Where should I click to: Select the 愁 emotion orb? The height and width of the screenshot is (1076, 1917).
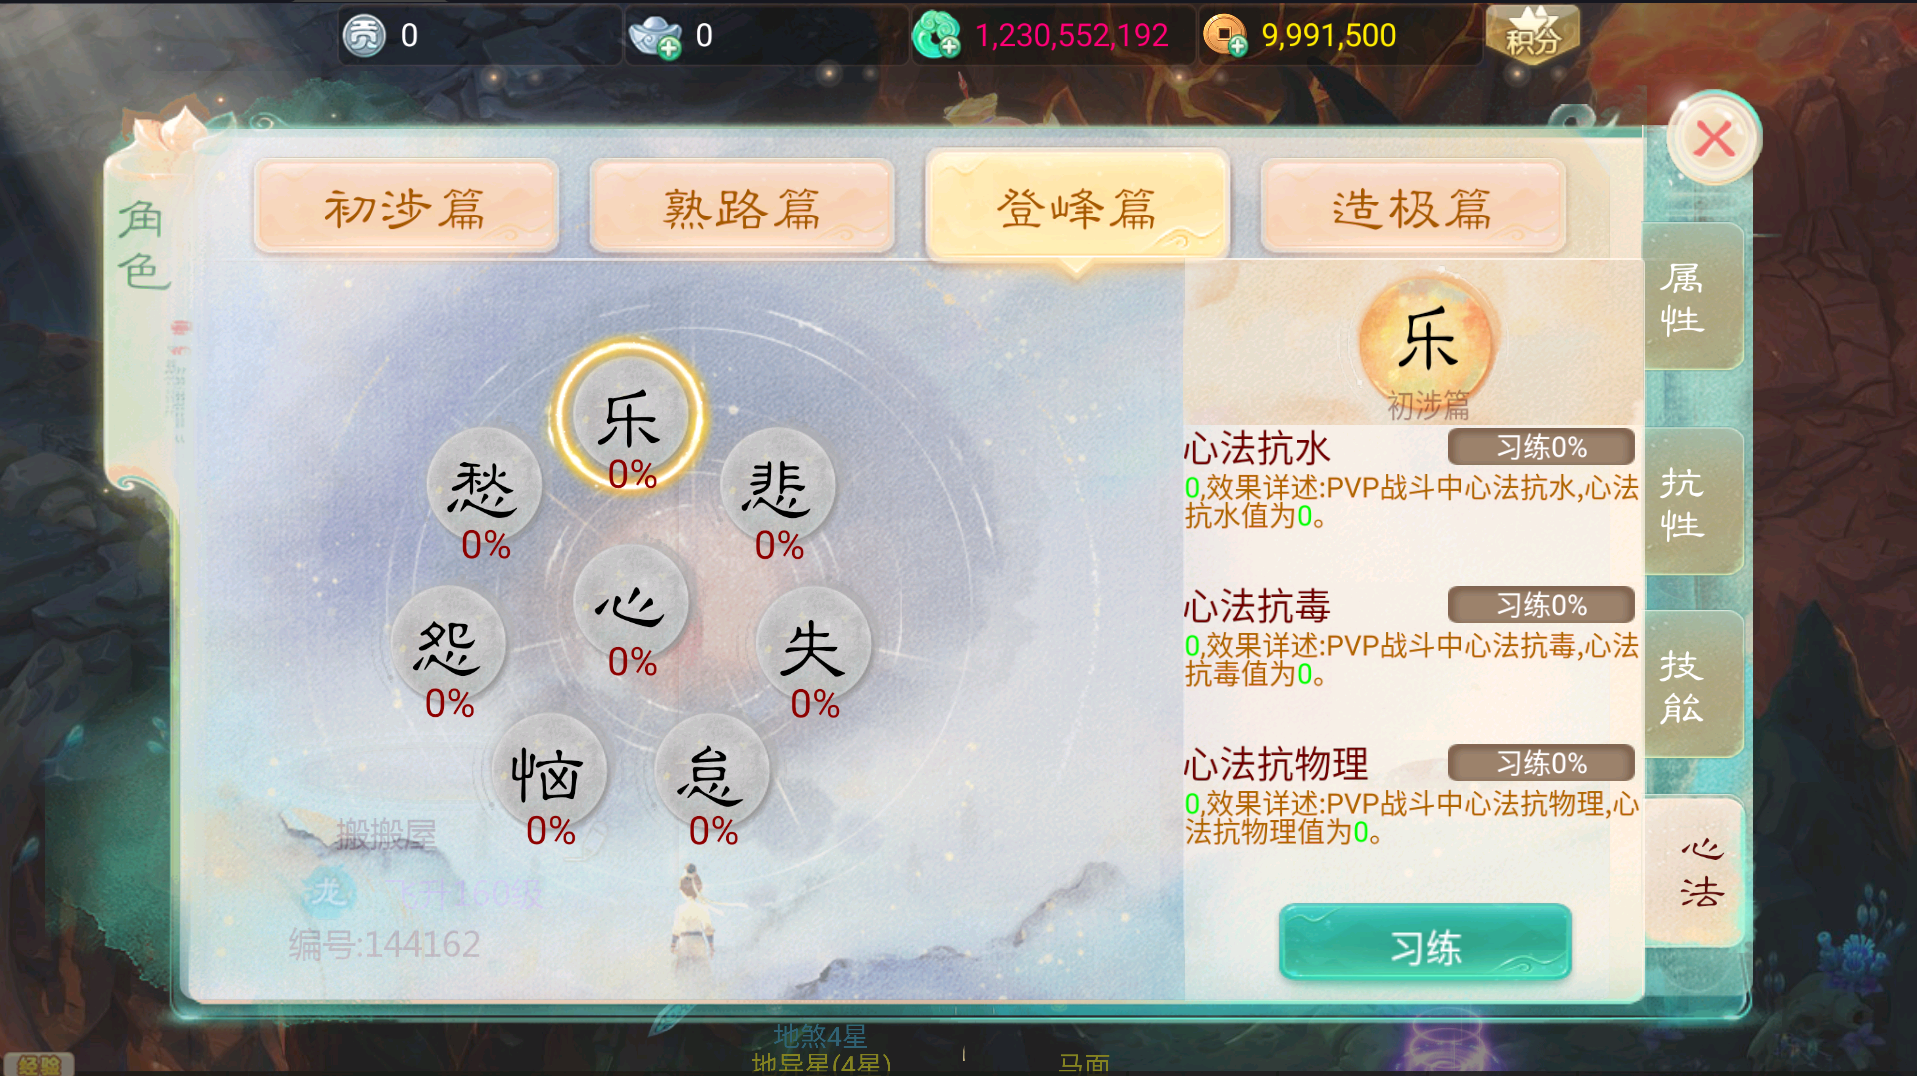(484, 487)
